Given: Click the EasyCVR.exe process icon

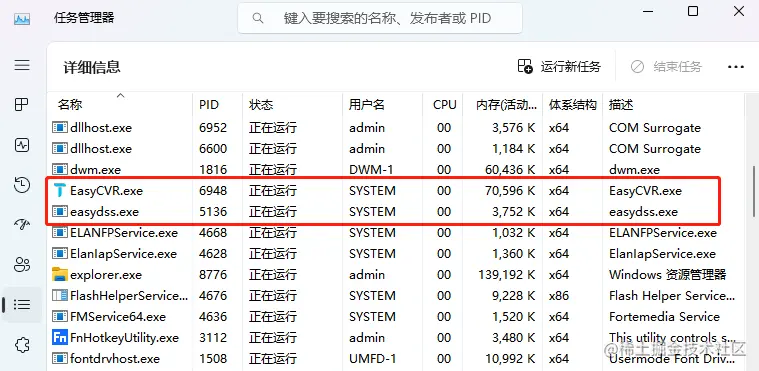Looking at the screenshot, I should 60,191.
